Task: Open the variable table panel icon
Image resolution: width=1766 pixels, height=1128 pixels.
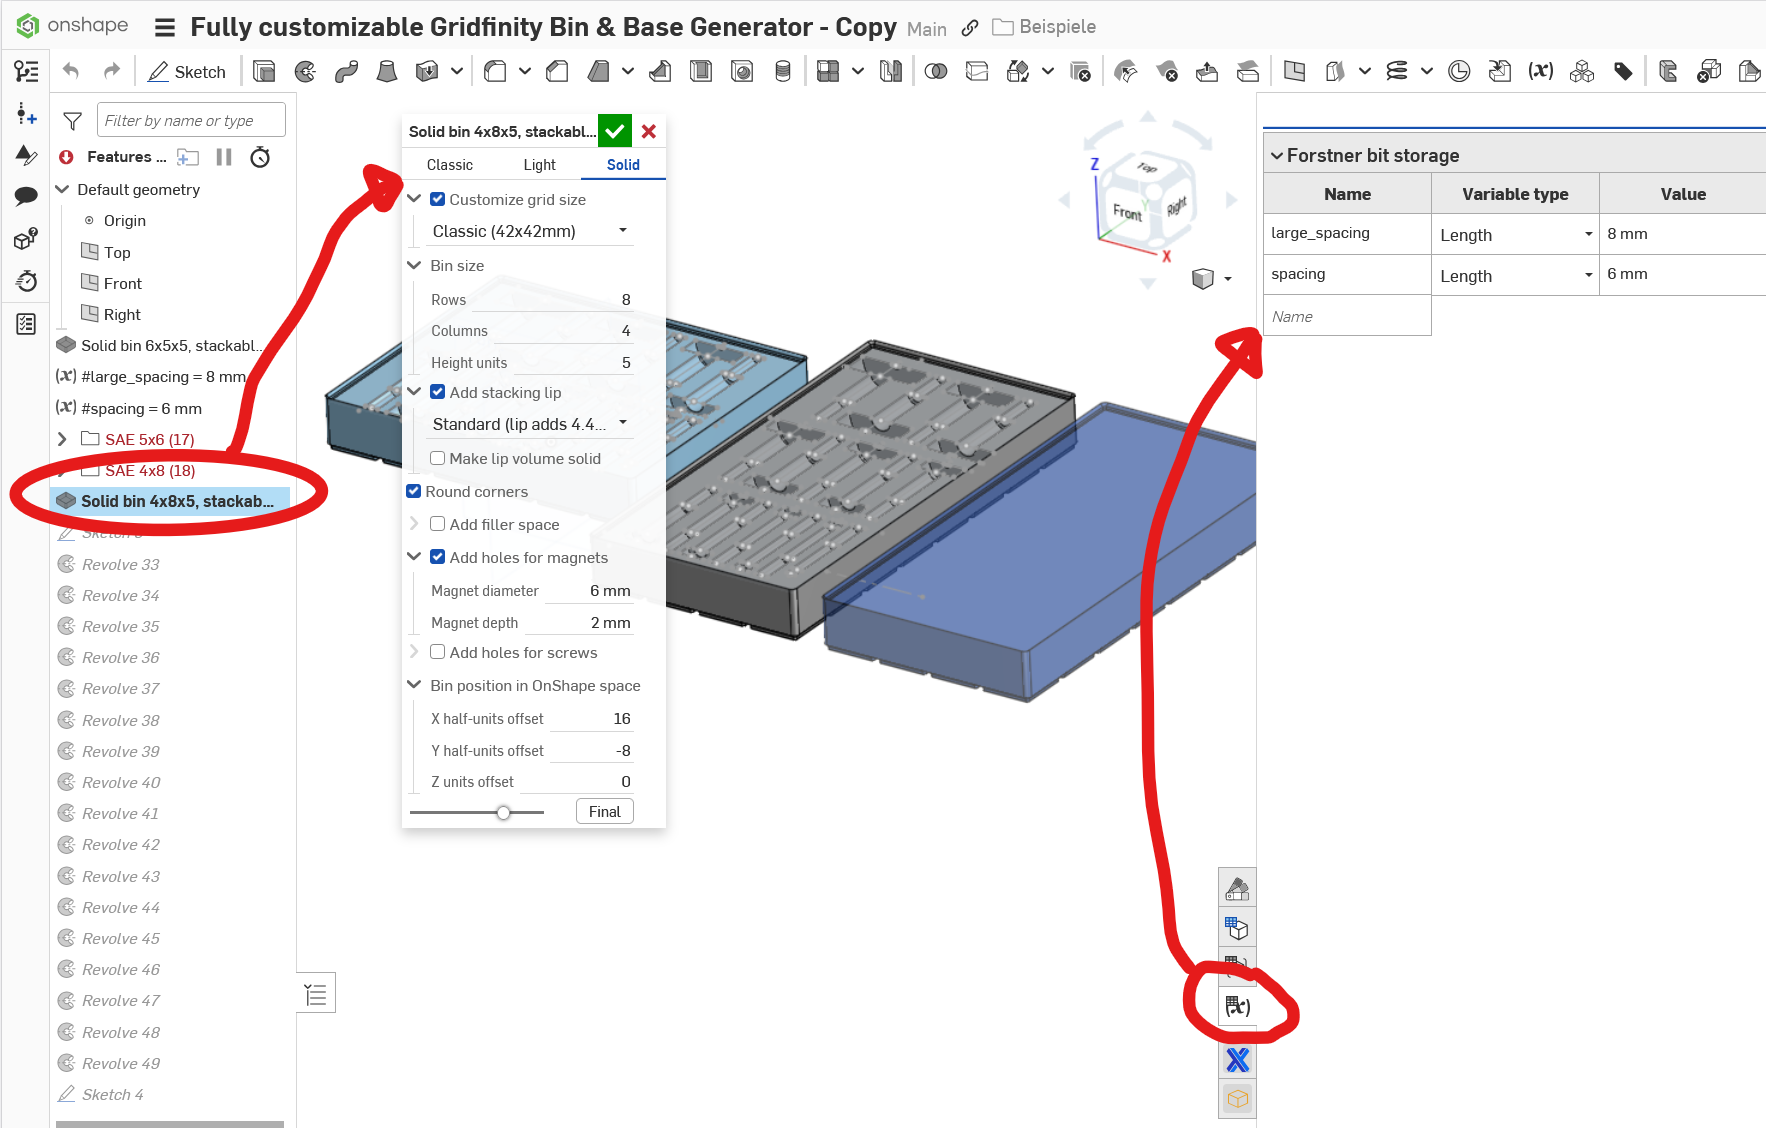Action: [1238, 1006]
